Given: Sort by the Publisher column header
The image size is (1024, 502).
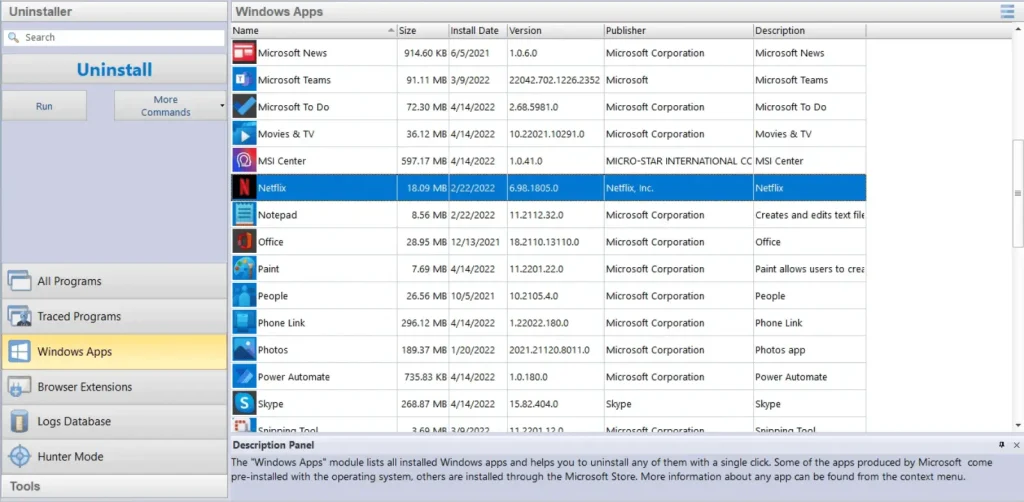Looking at the screenshot, I should (x=679, y=31).
